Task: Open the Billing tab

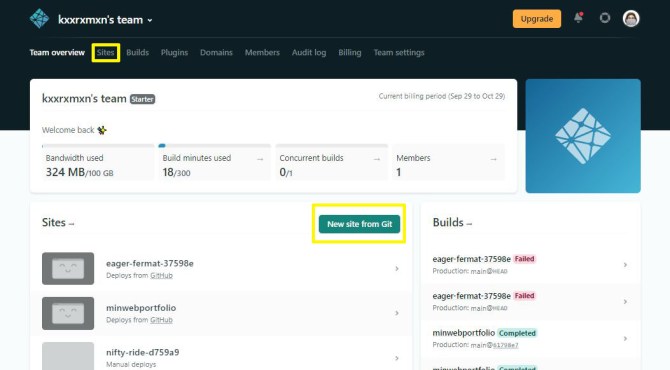Action: click(x=350, y=53)
